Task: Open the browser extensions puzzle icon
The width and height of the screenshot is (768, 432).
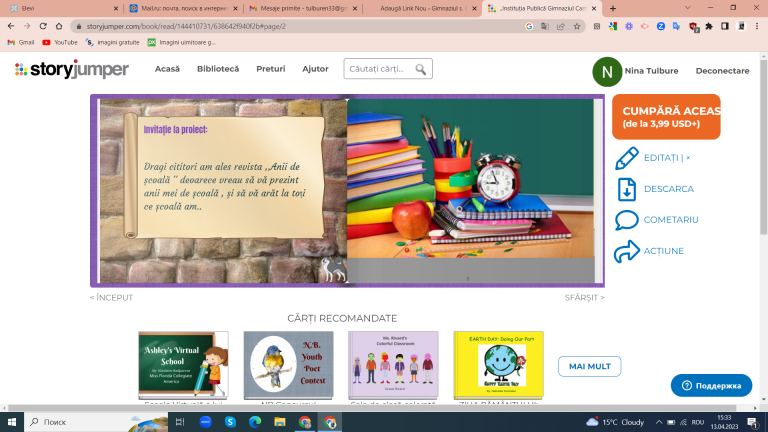Action: 709,26
